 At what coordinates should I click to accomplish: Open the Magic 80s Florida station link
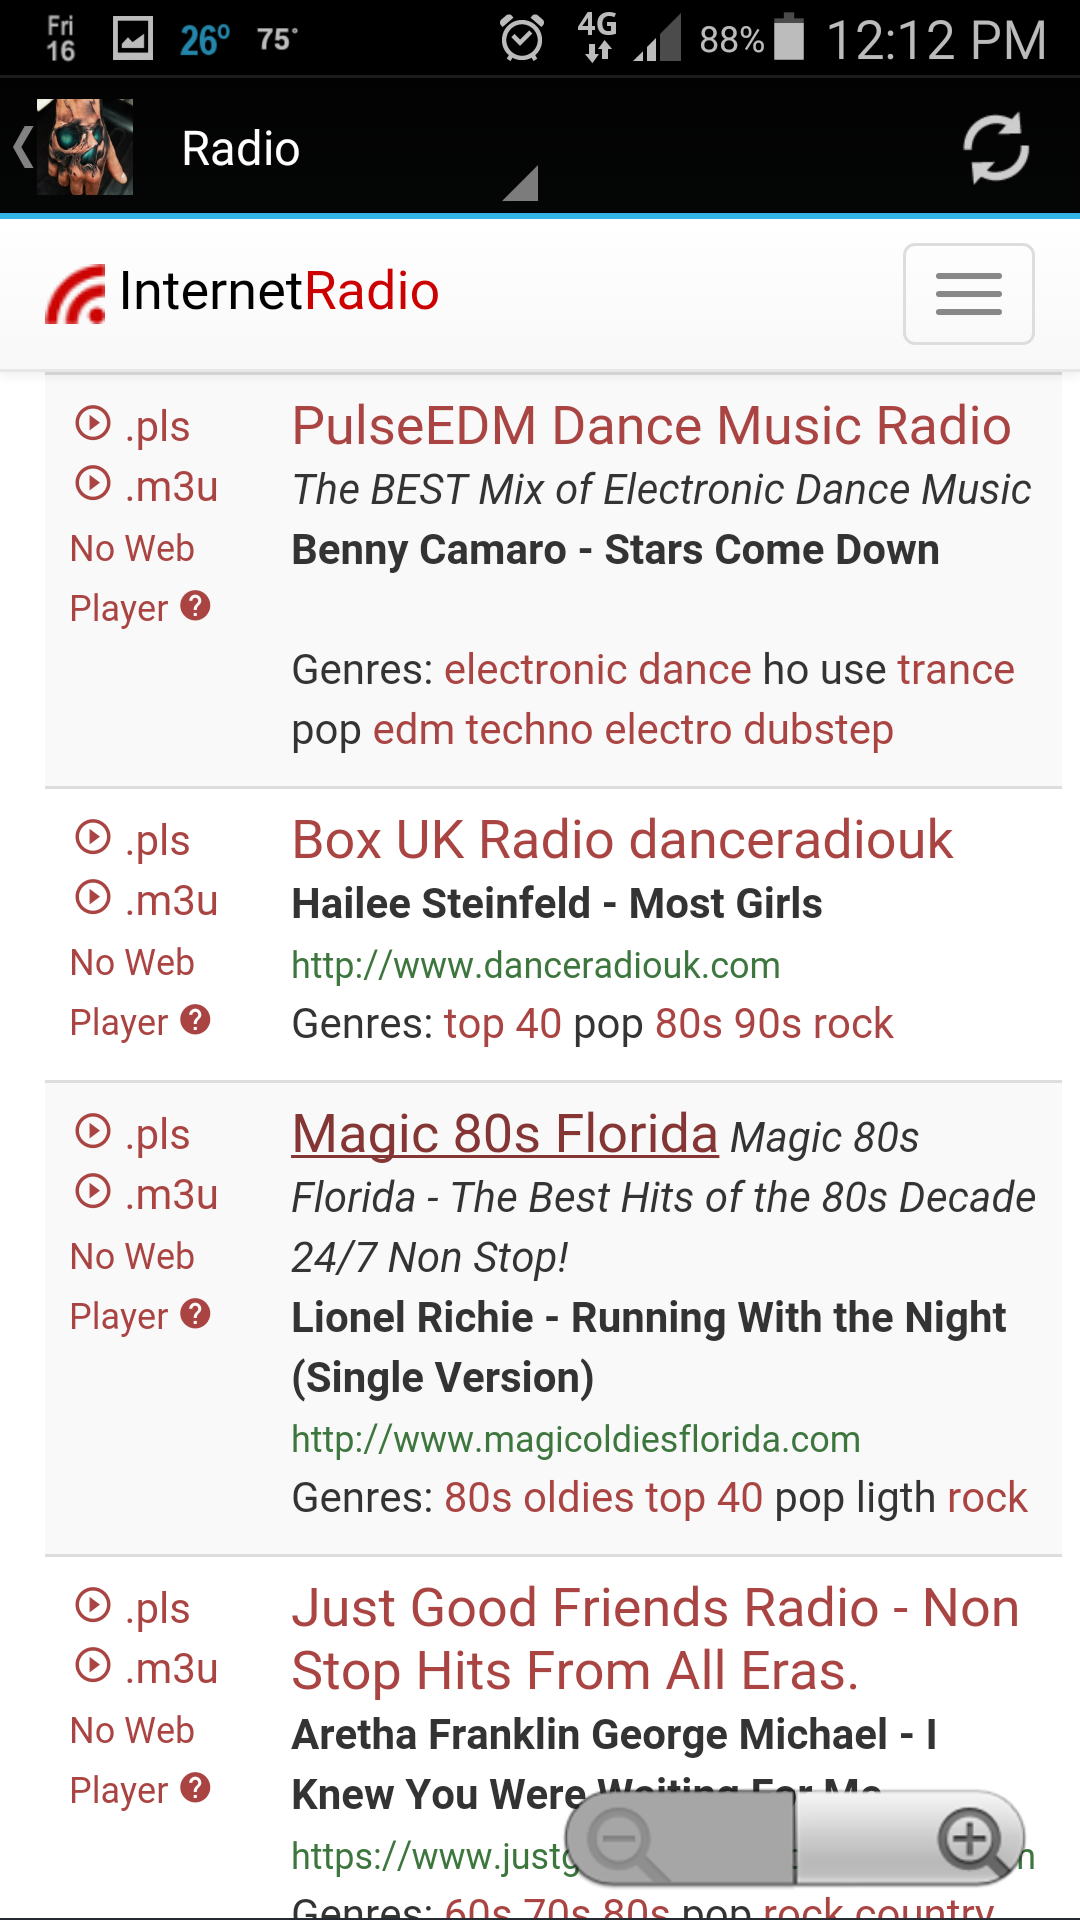click(505, 1134)
